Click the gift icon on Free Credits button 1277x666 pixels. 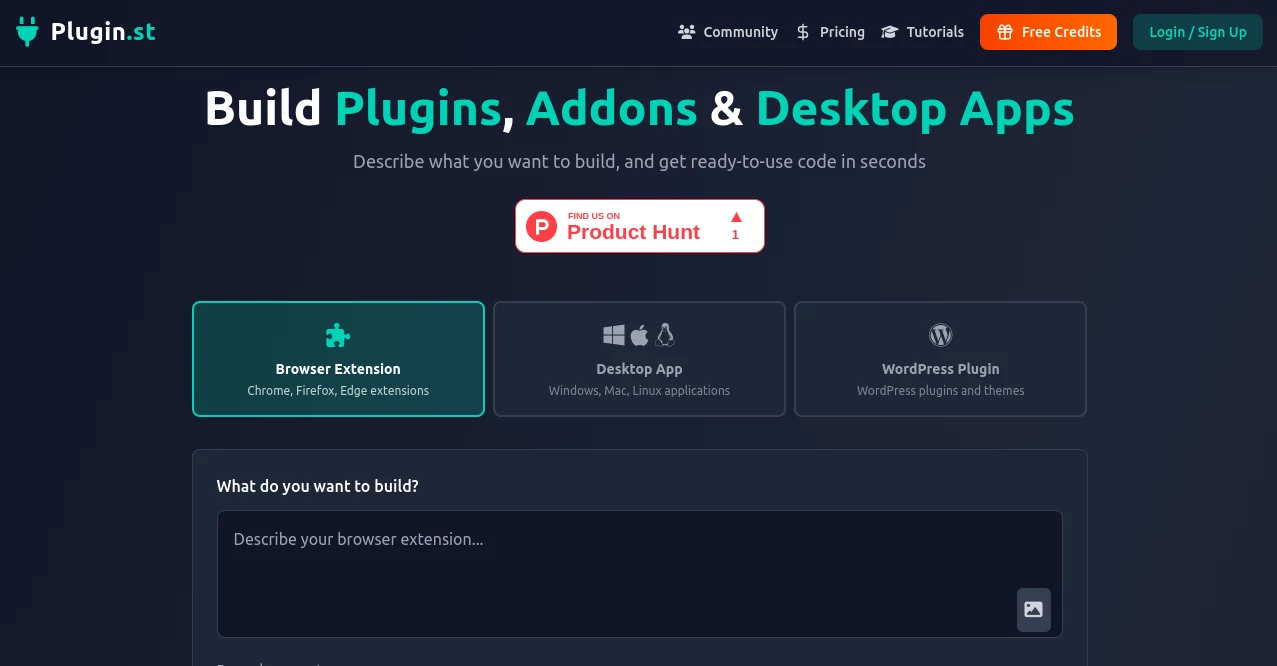coord(1004,31)
